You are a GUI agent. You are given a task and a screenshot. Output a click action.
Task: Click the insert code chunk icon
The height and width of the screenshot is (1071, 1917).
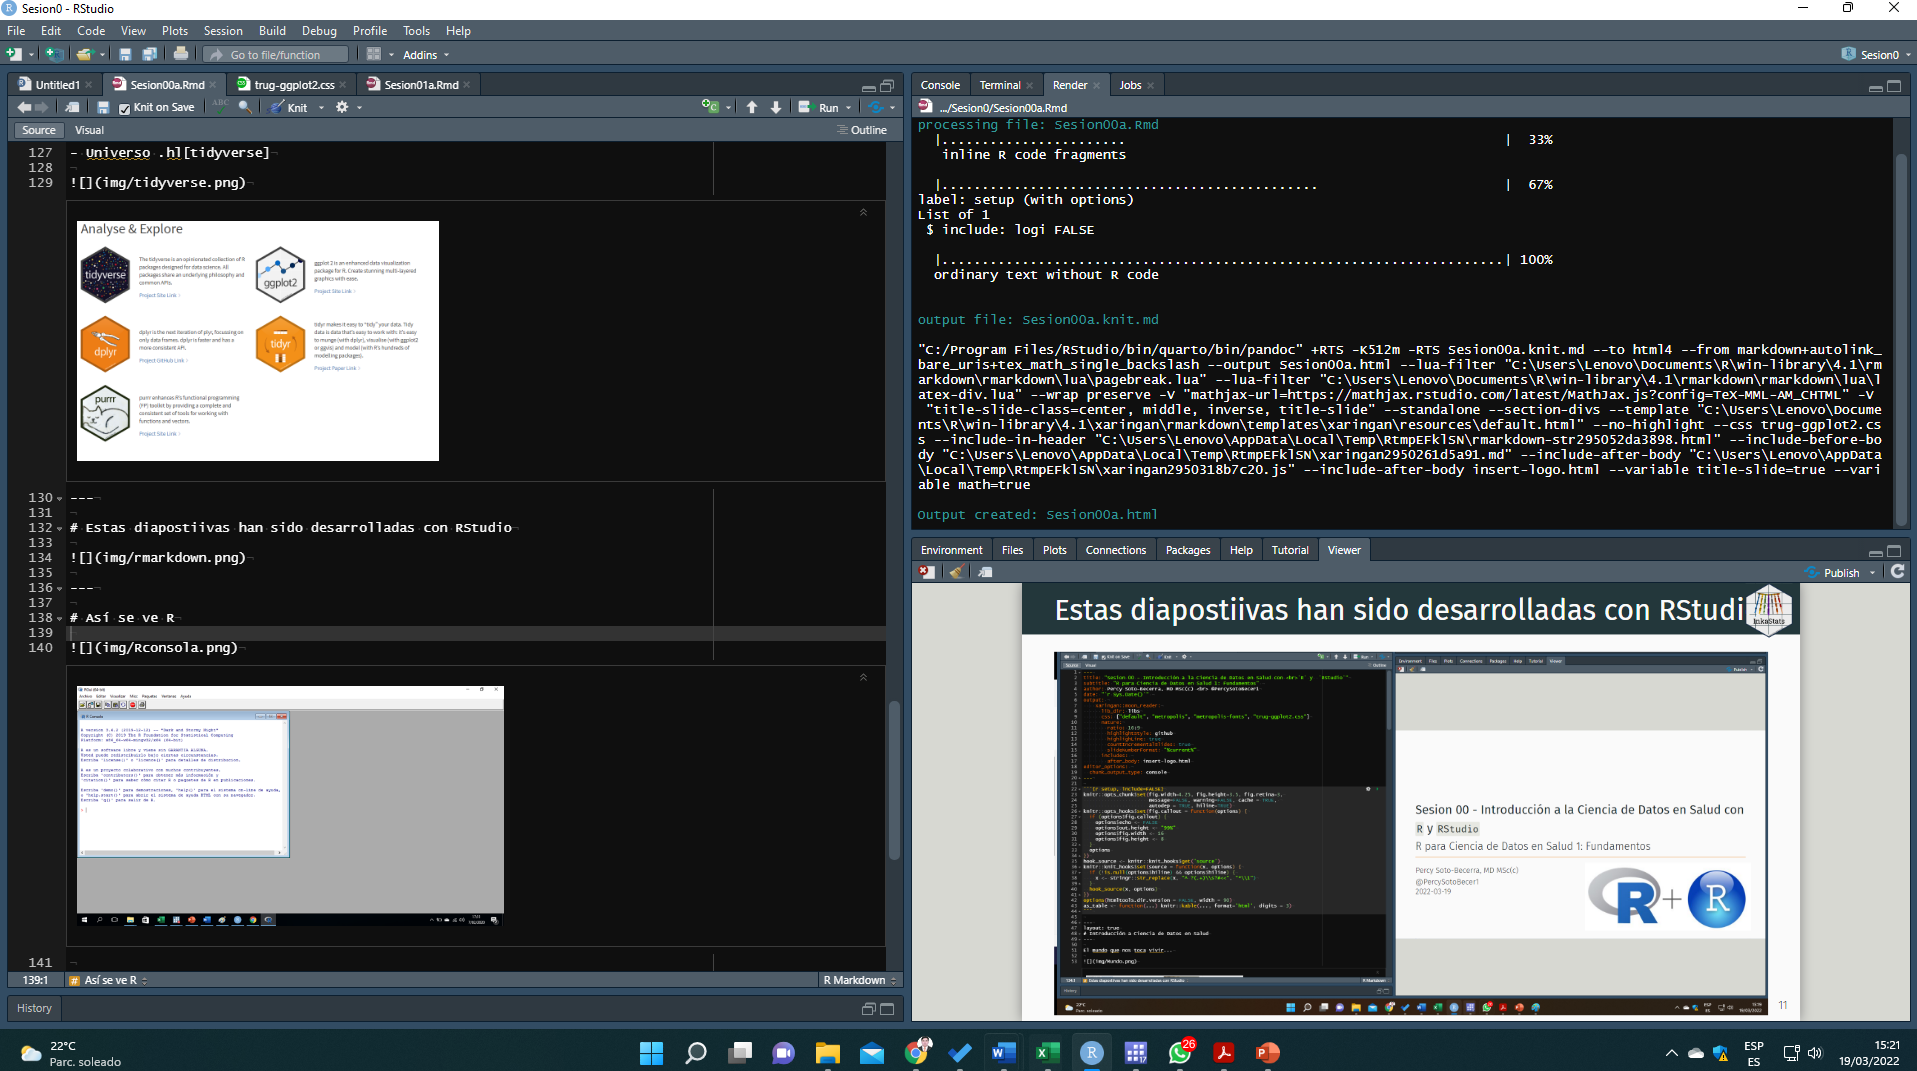coord(710,107)
